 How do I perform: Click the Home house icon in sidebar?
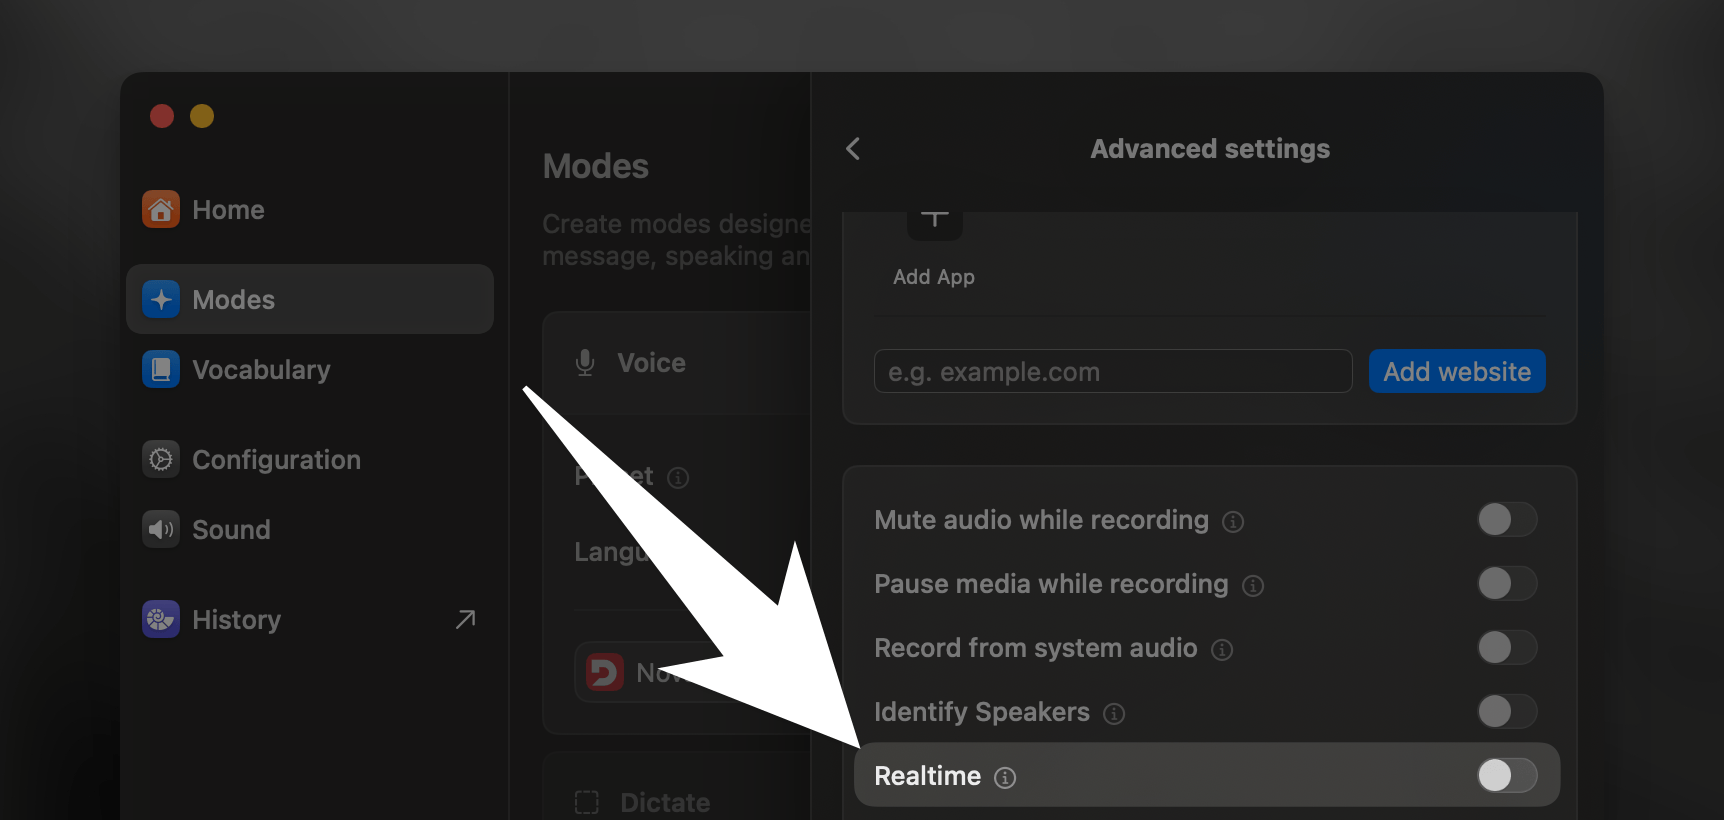point(161,209)
